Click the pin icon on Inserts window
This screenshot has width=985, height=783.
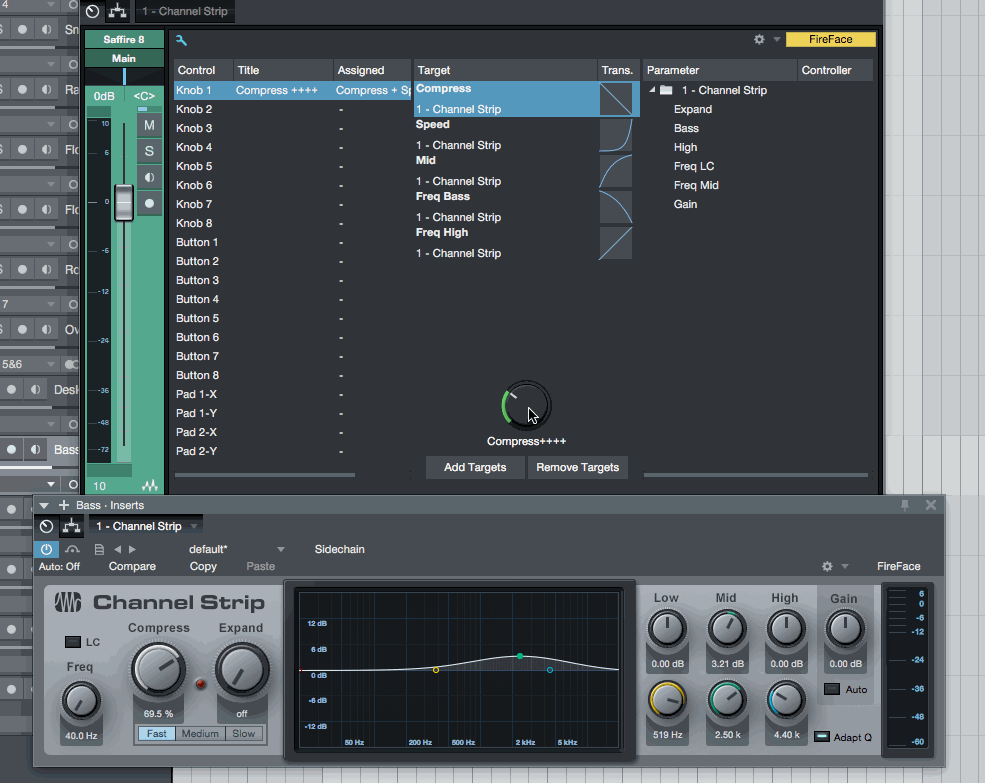pyautogui.click(x=906, y=505)
